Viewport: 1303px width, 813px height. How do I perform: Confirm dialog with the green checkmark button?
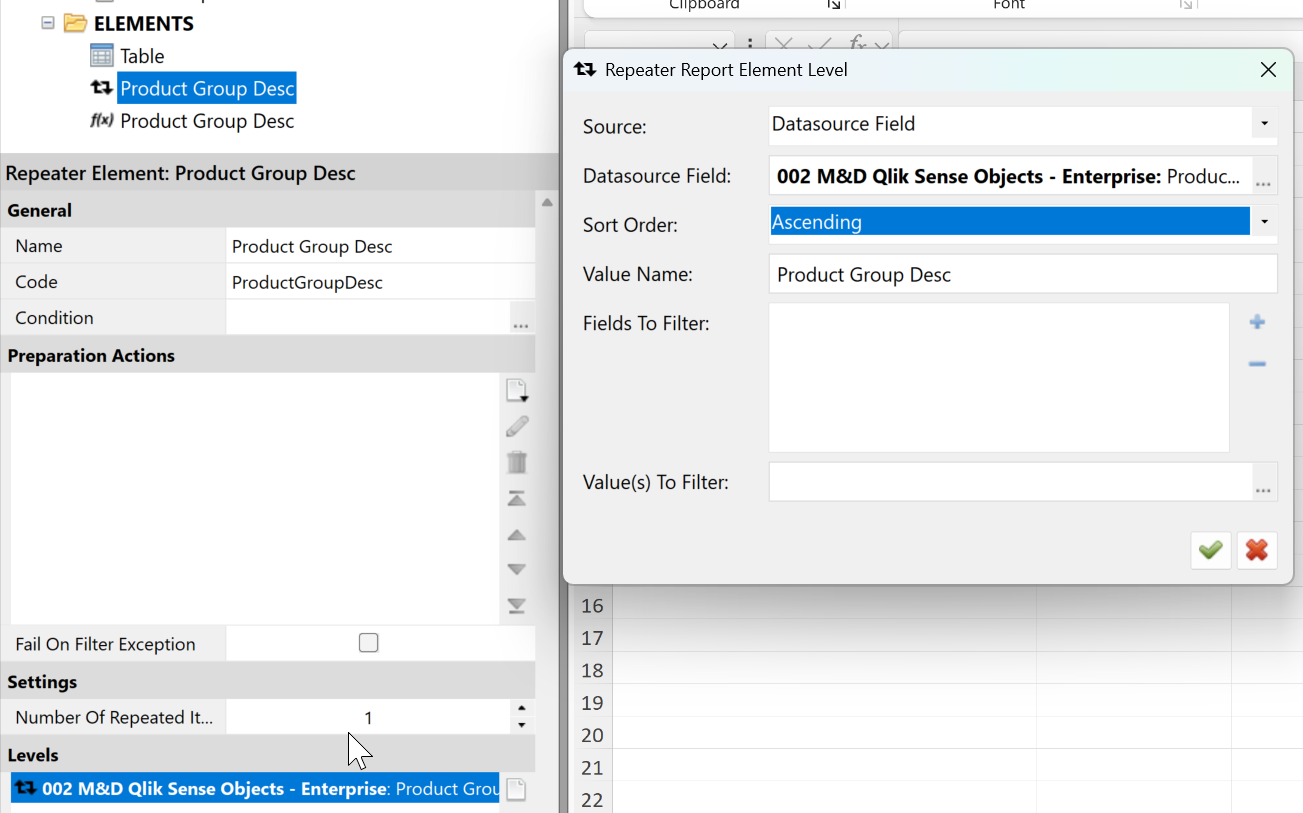(1210, 550)
